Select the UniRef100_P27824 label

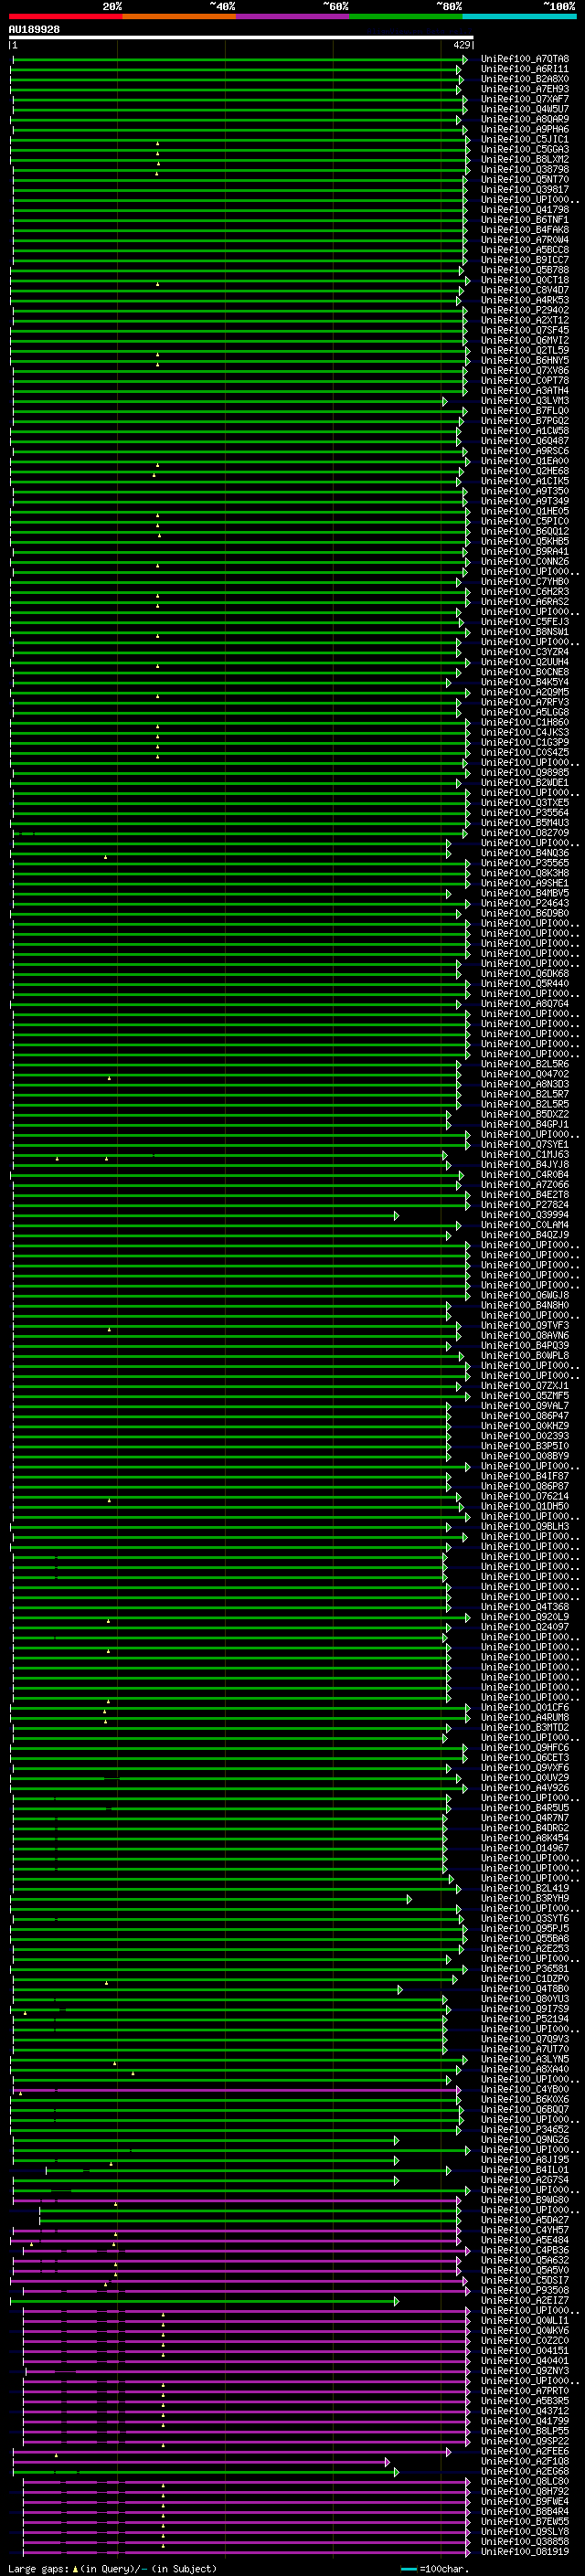(x=525, y=1205)
